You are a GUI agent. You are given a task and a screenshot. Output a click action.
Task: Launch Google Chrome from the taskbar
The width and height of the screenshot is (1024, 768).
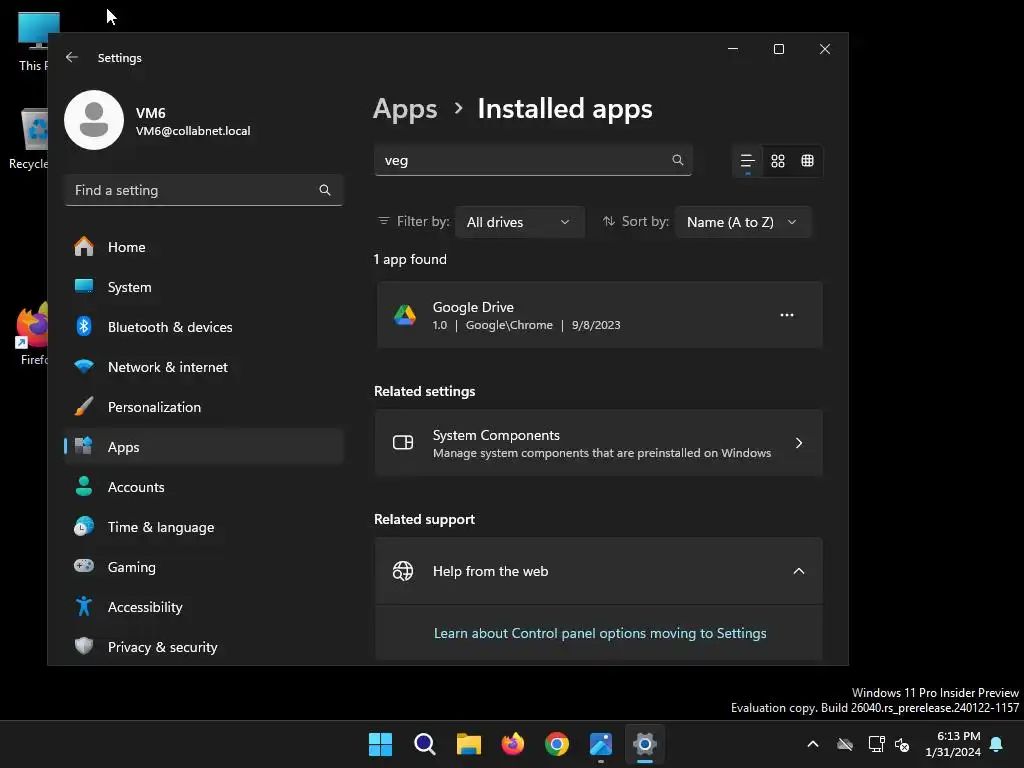(x=556, y=744)
